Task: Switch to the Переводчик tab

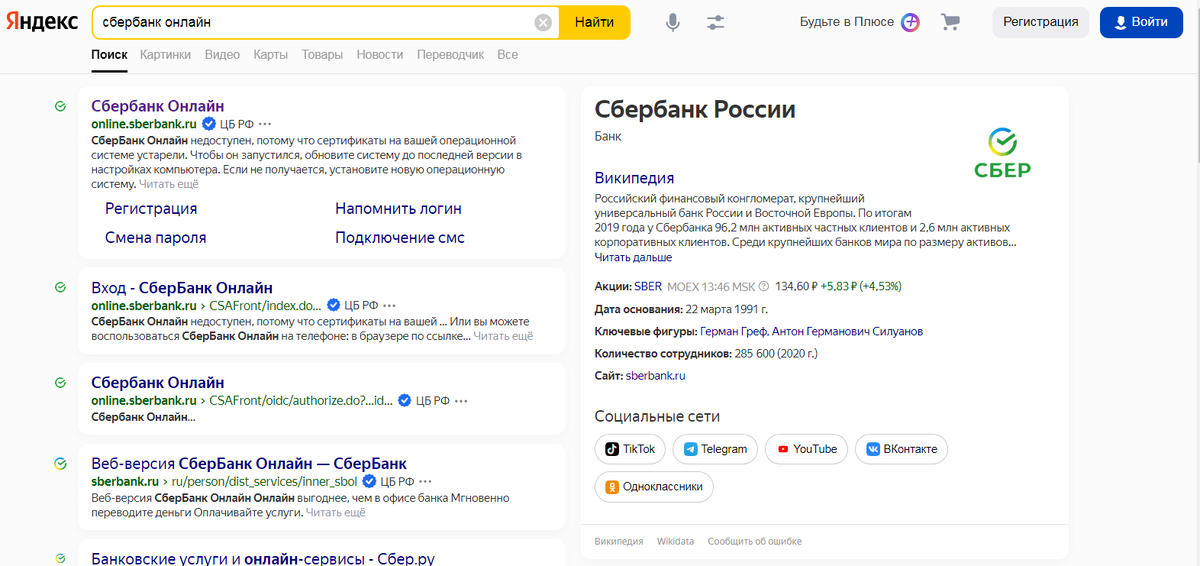Action: coord(450,55)
